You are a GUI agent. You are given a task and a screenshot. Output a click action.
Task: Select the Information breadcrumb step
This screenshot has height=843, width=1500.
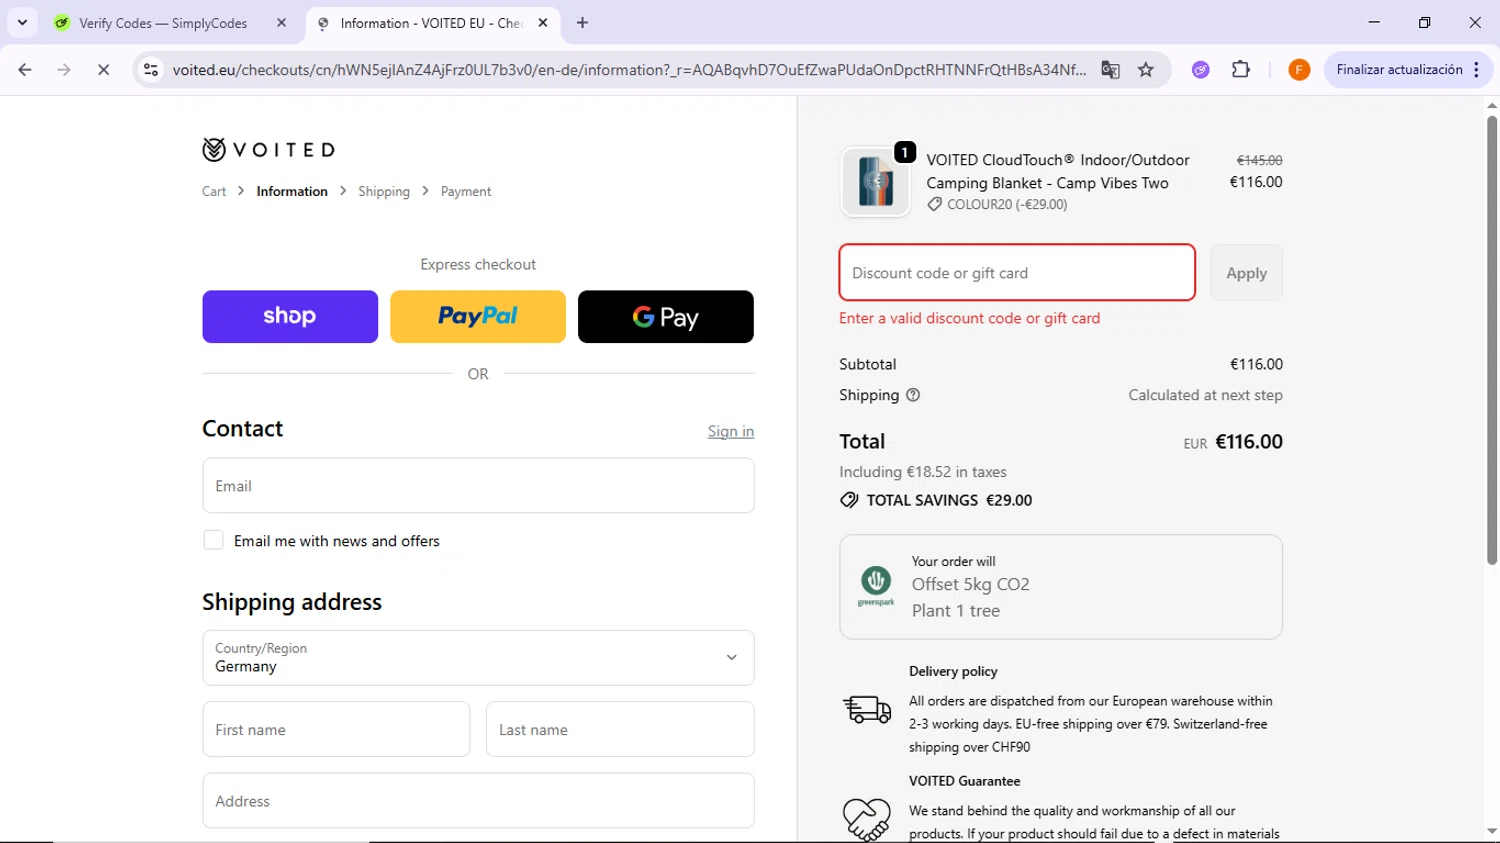(x=292, y=191)
